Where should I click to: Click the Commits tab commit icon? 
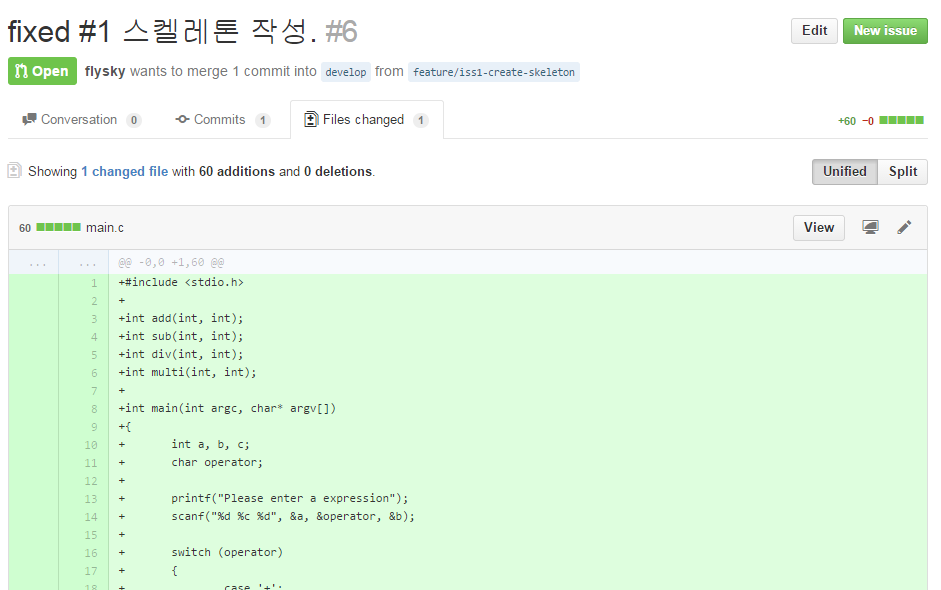point(182,119)
